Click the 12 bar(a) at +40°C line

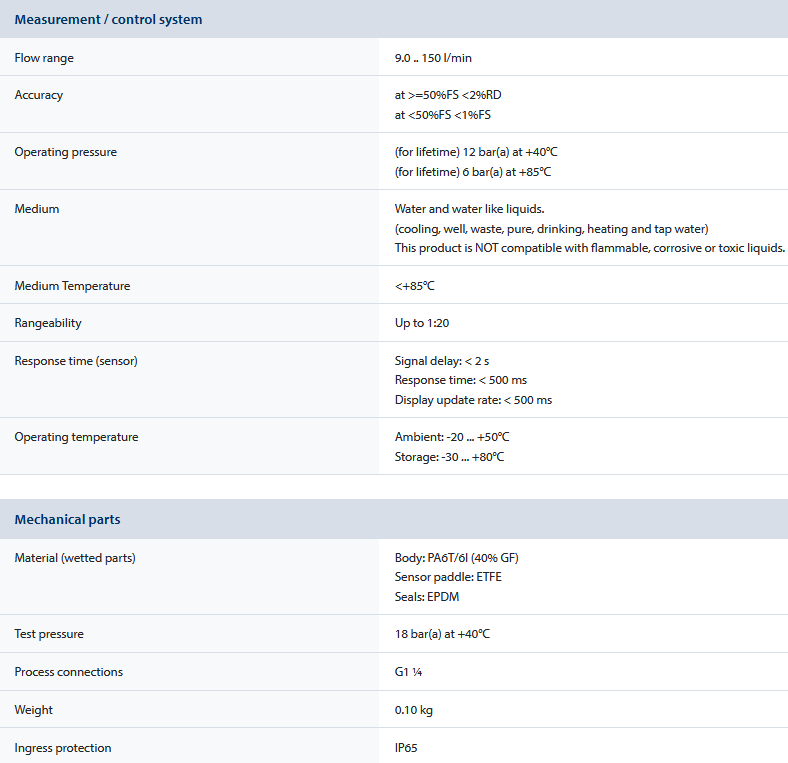(477, 152)
